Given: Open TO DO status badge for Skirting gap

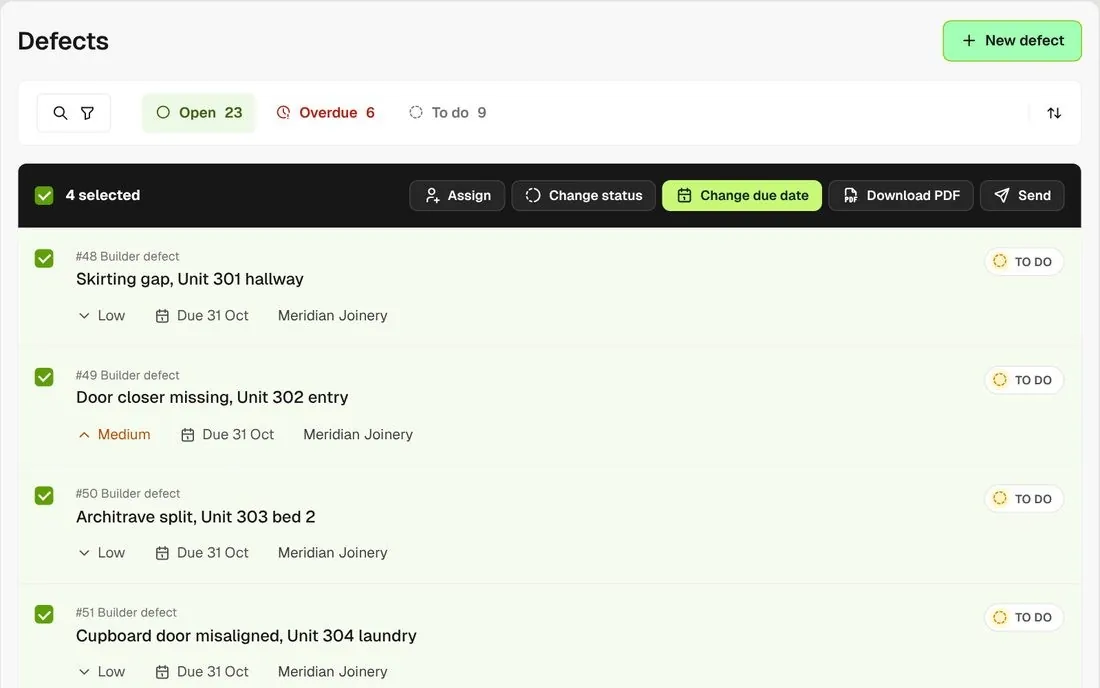Looking at the screenshot, I should [1024, 262].
